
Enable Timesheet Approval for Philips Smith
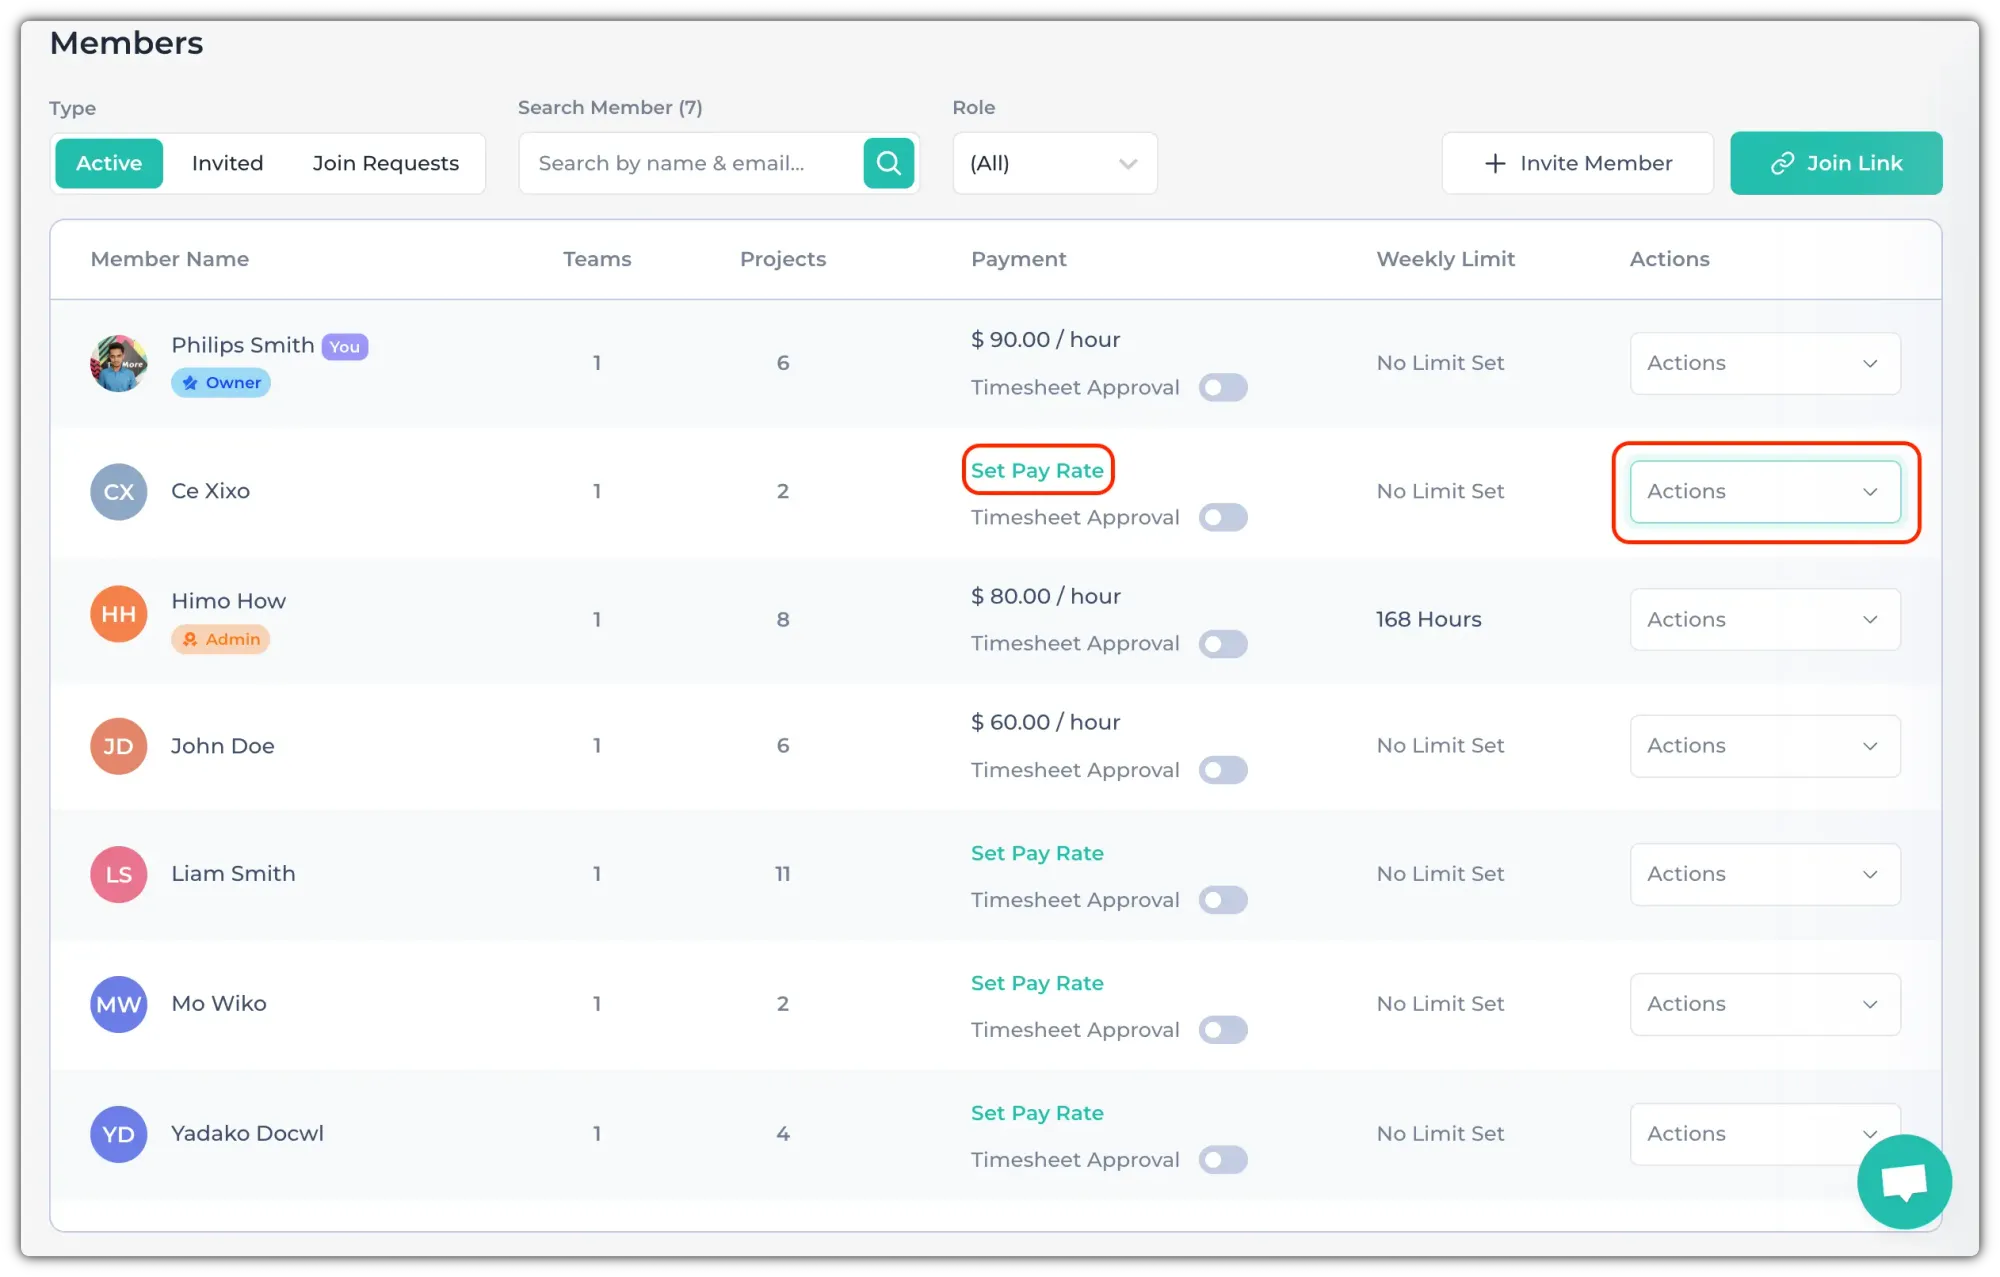[x=1223, y=388]
